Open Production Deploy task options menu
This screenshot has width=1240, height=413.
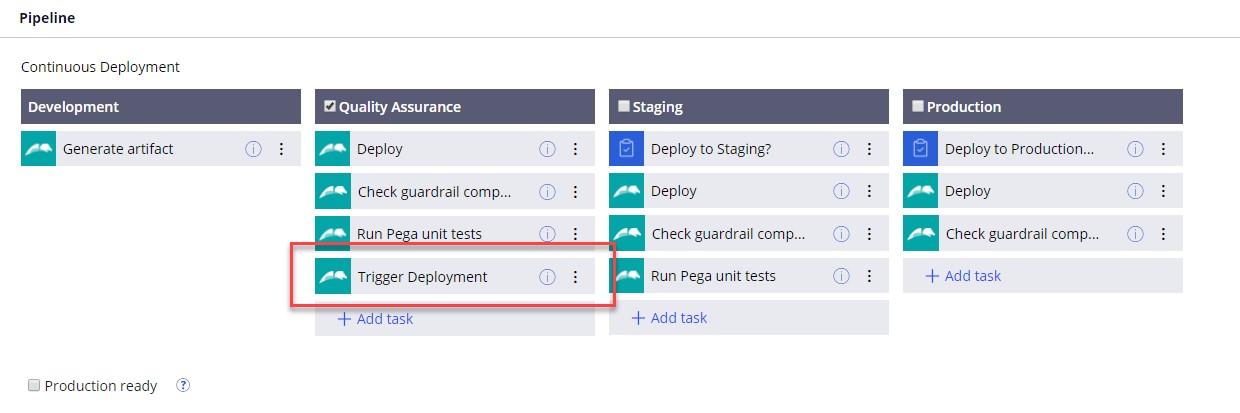pos(1163,192)
